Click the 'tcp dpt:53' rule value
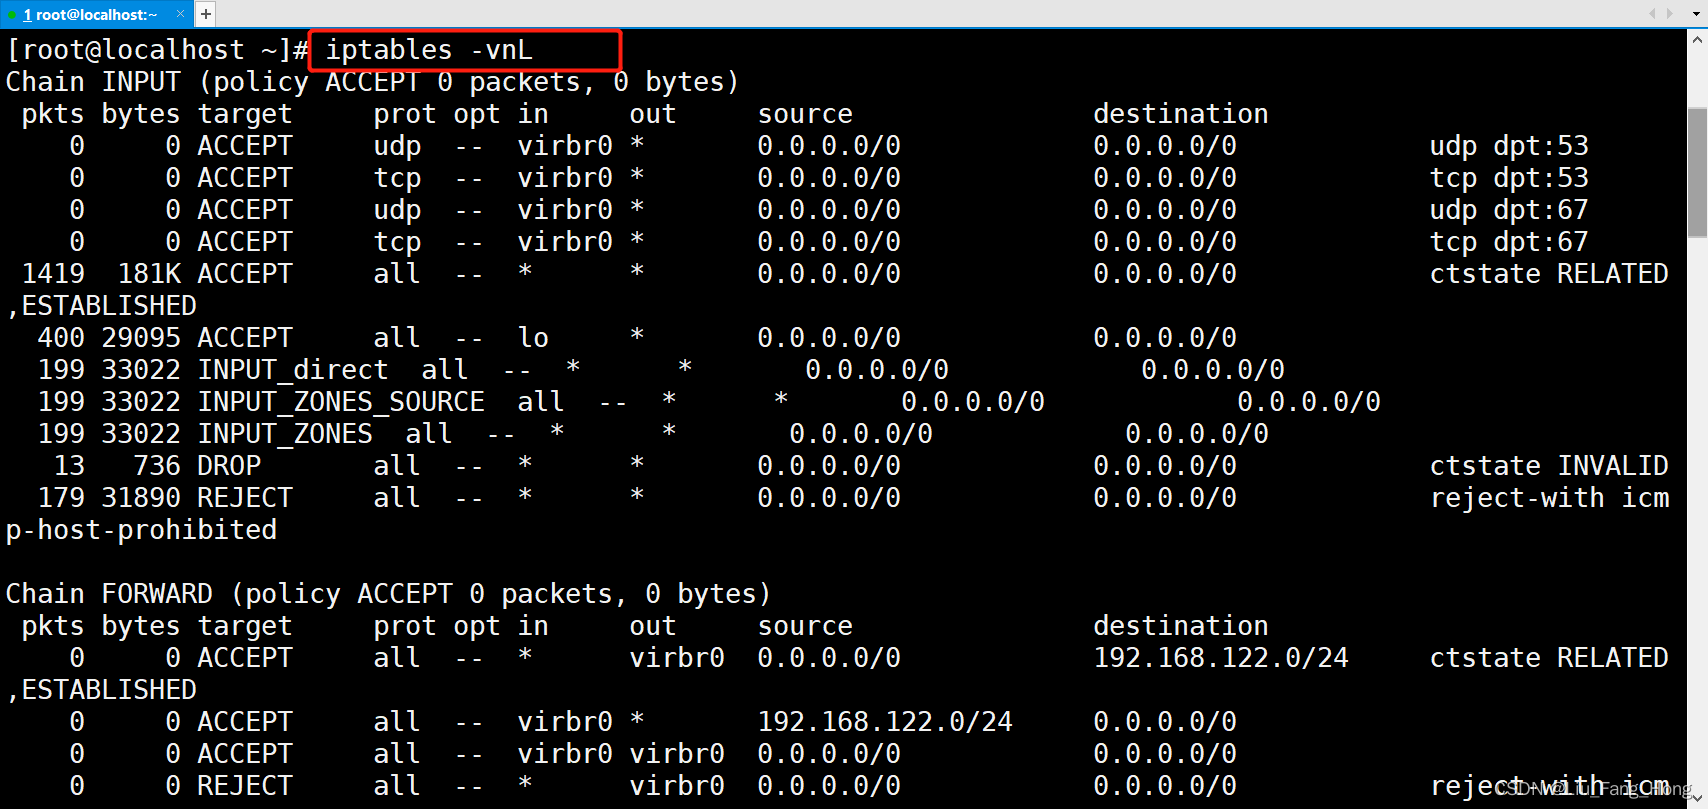1708x809 pixels. tap(1509, 178)
